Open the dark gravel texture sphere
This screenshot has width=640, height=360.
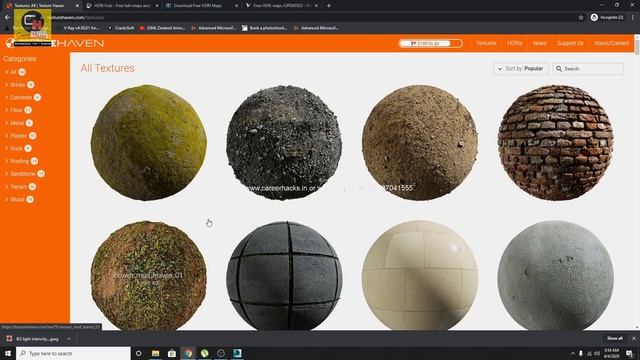pos(284,142)
